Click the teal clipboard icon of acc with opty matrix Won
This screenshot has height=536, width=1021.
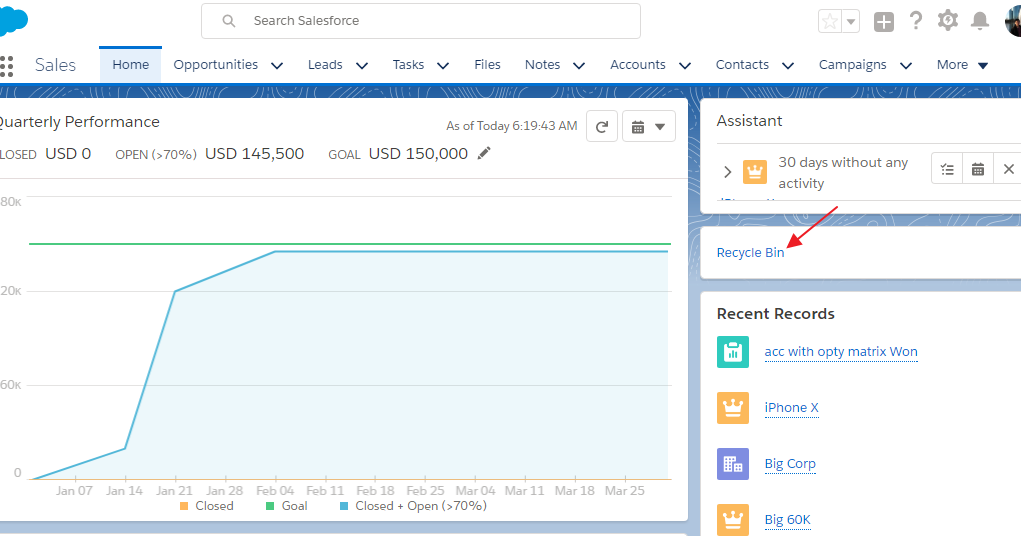(733, 352)
